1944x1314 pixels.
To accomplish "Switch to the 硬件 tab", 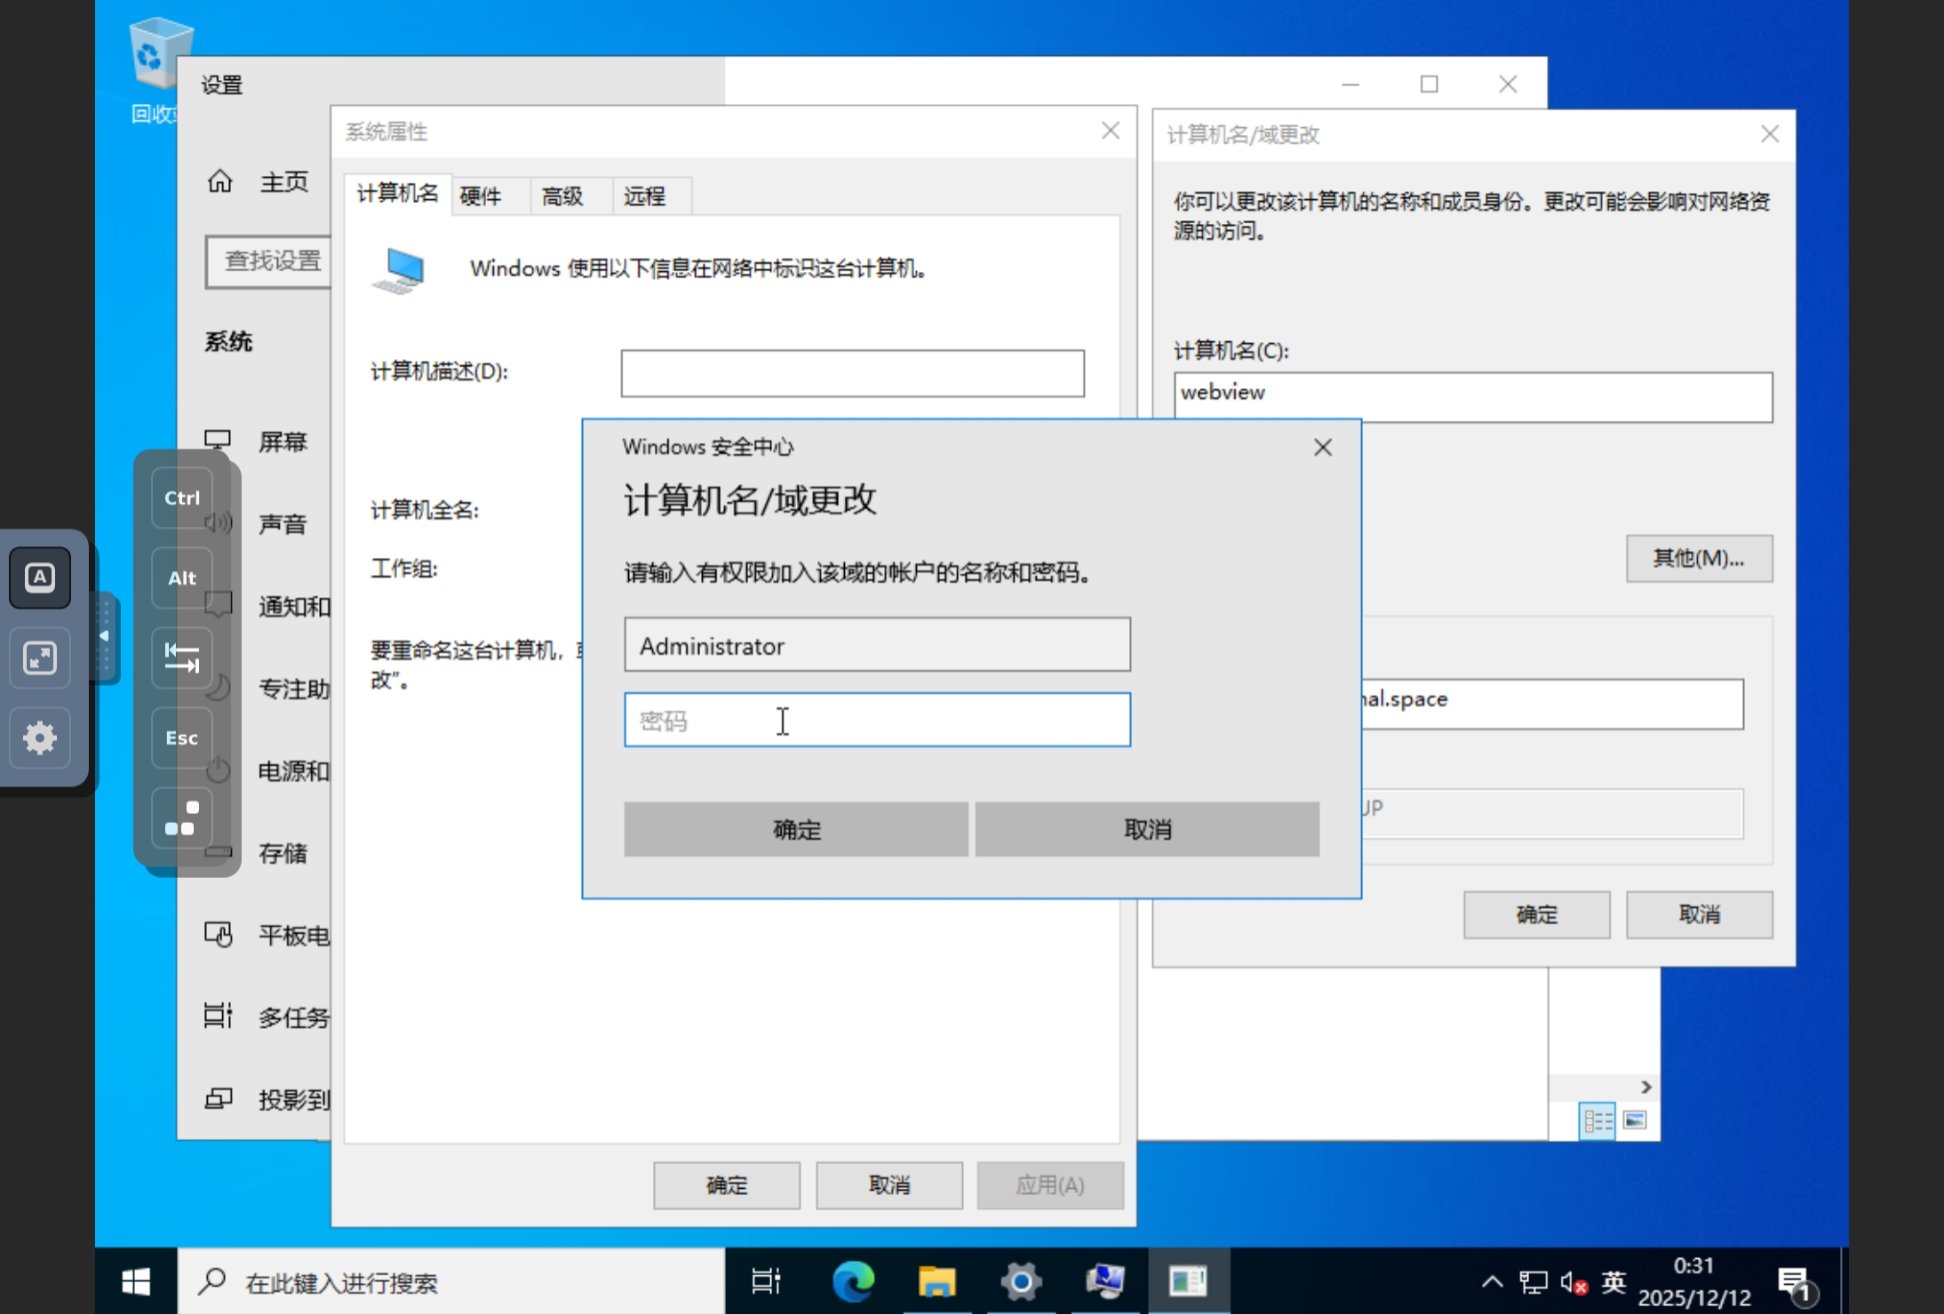I will pos(481,196).
